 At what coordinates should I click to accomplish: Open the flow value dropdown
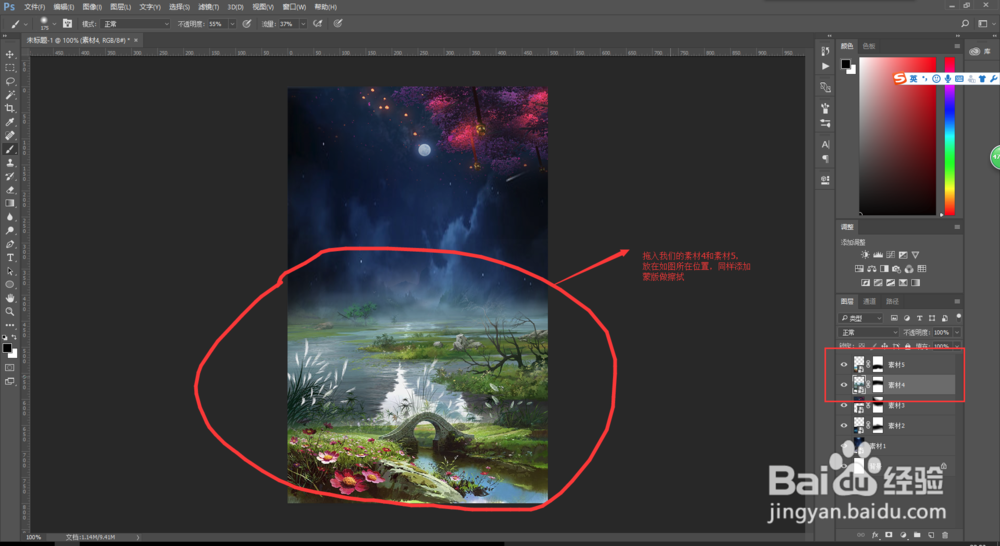tap(303, 24)
